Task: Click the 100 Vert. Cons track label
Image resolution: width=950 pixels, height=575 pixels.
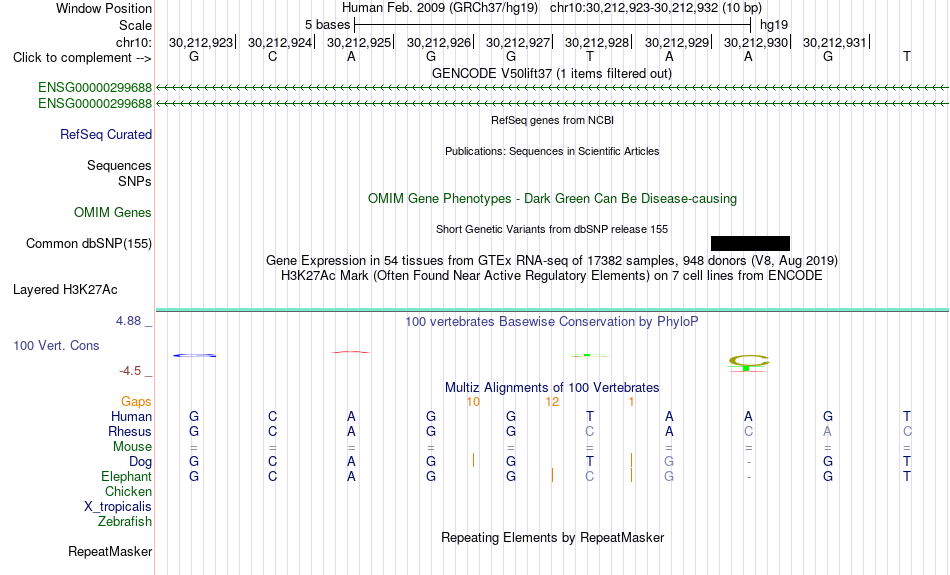Action: pos(56,345)
